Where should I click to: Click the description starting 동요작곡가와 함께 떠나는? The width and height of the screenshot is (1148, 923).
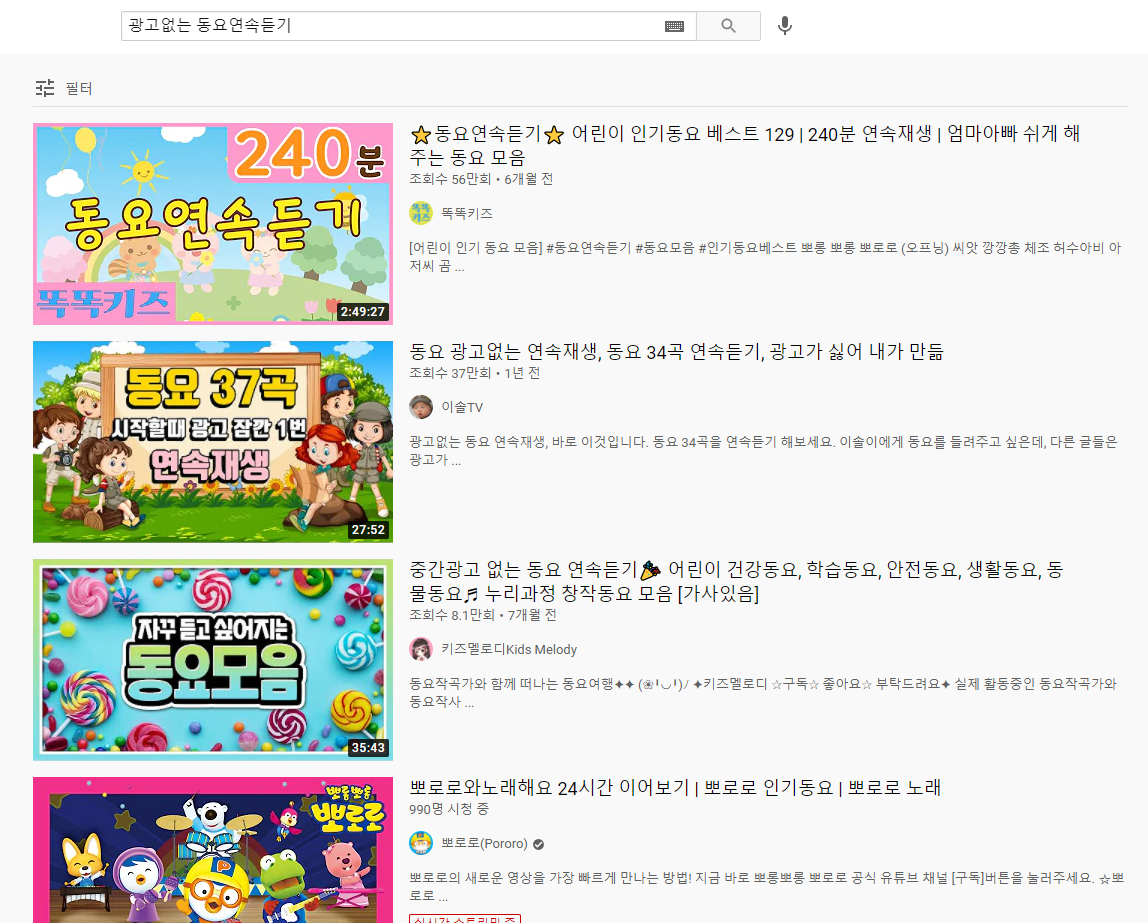[763, 693]
